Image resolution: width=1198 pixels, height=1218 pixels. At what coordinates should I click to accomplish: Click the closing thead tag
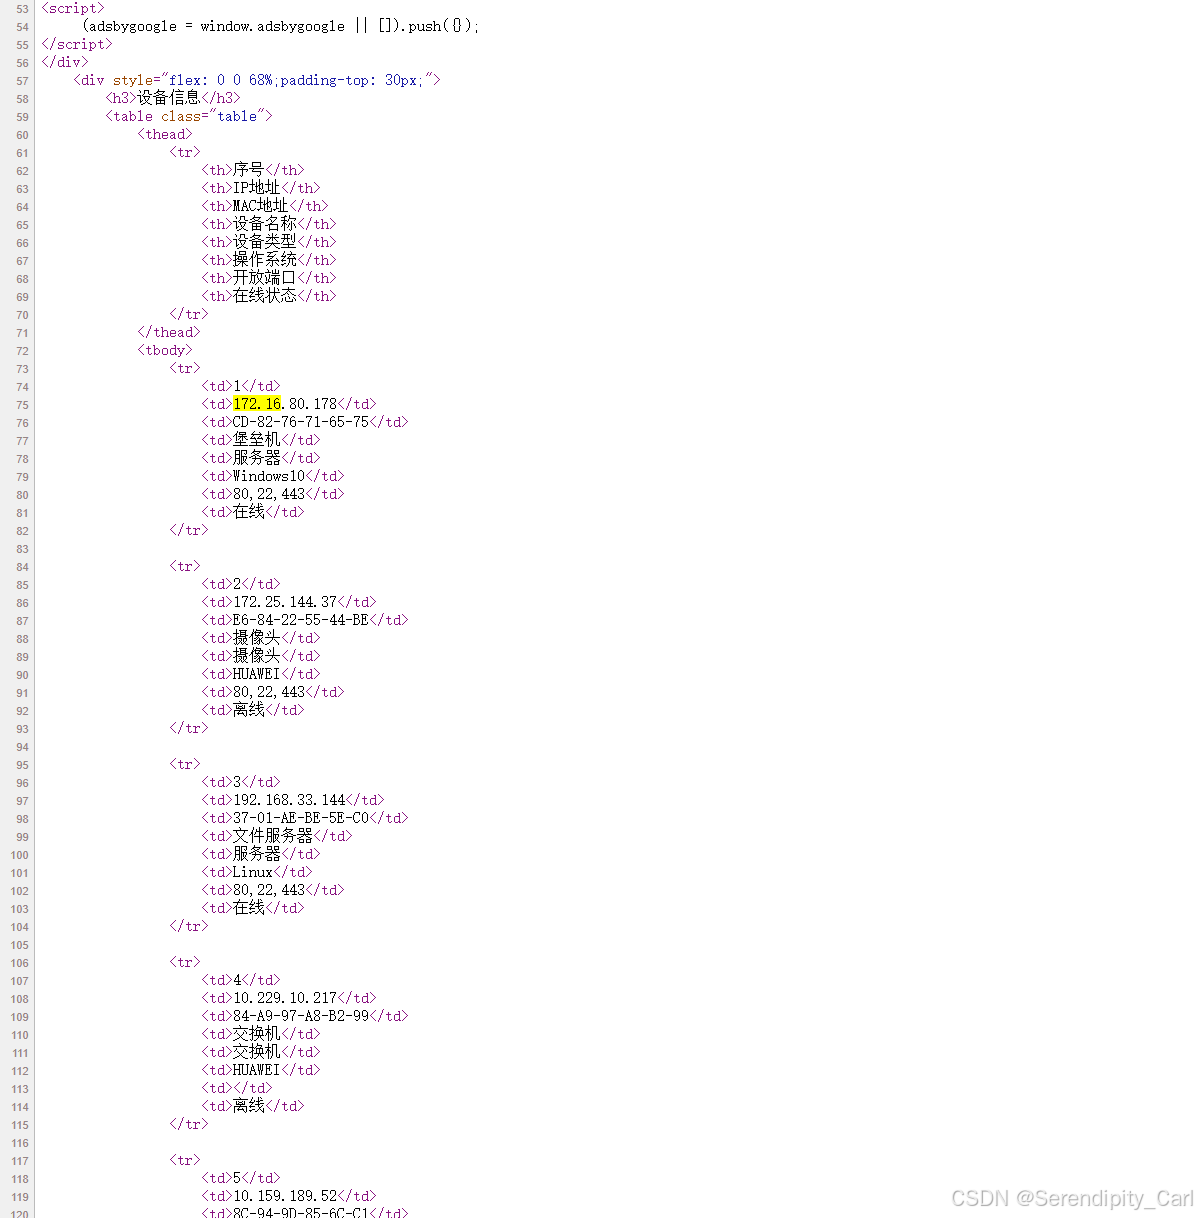pyautogui.click(x=169, y=332)
